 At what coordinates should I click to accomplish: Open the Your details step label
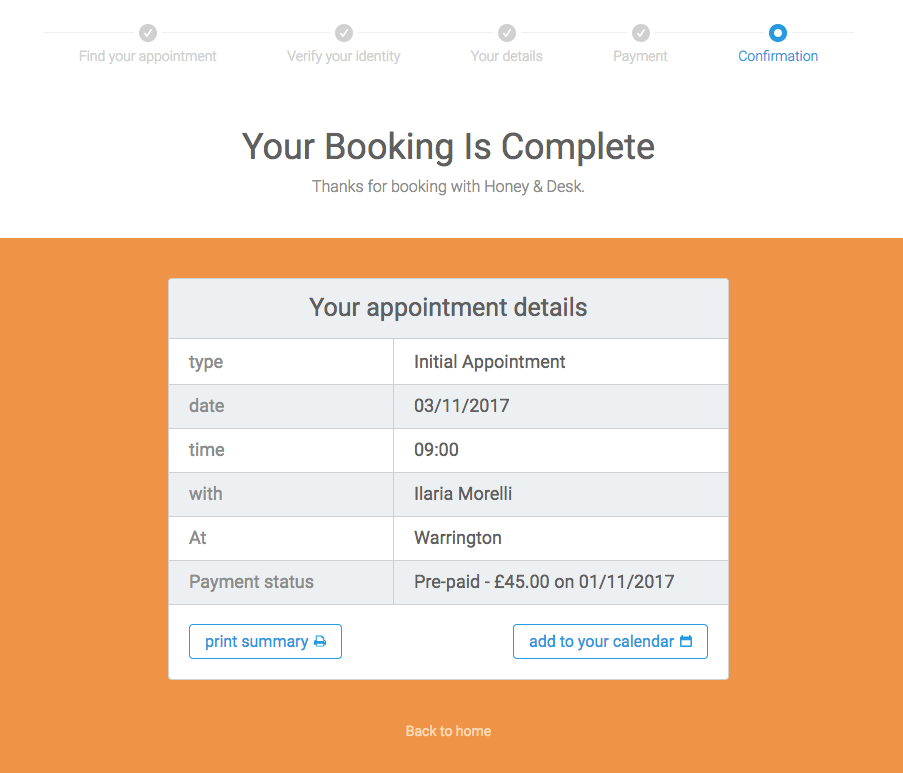coord(507,56)
